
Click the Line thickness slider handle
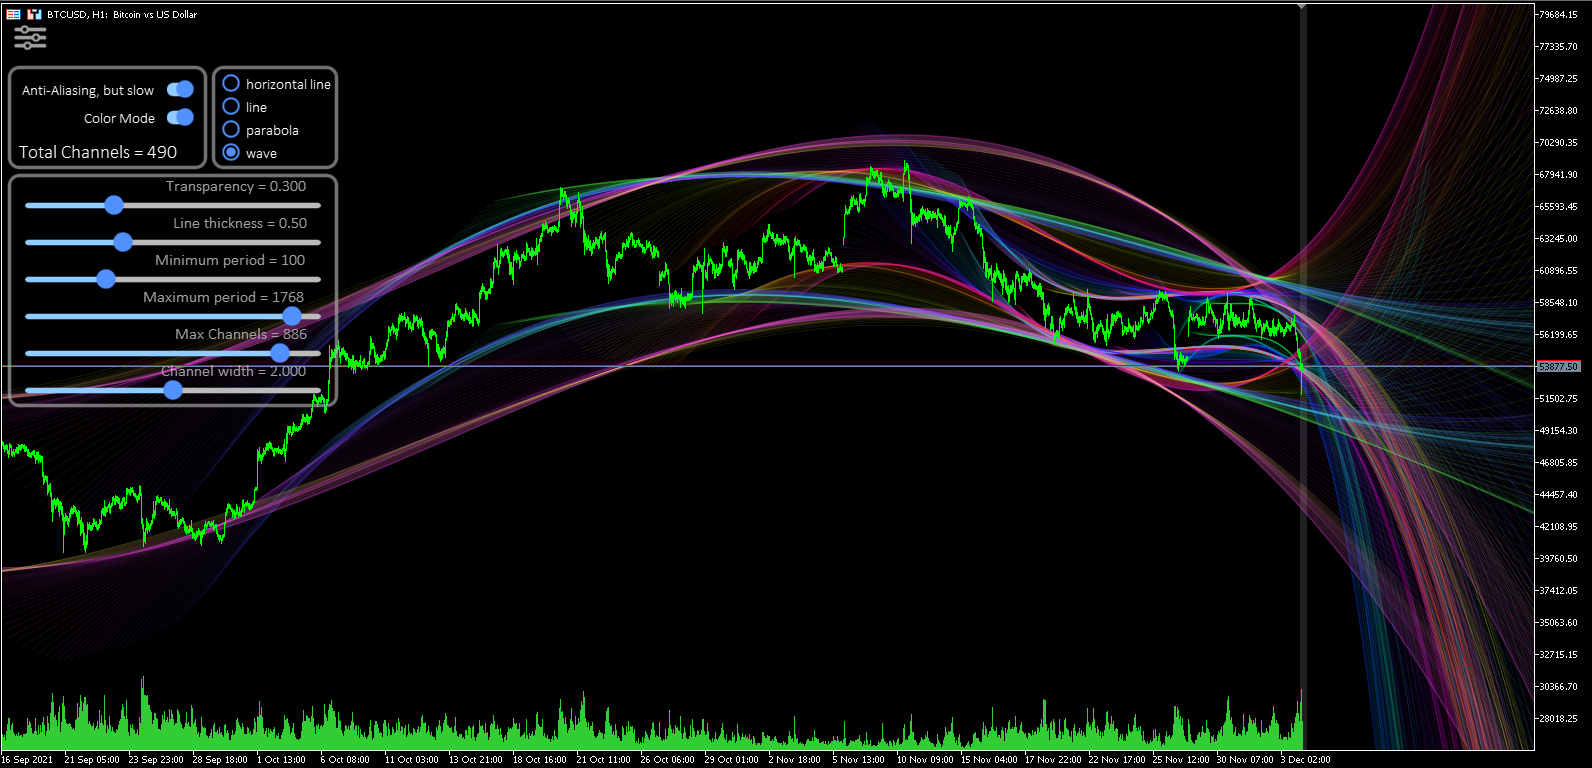click(x=123, y=242)
